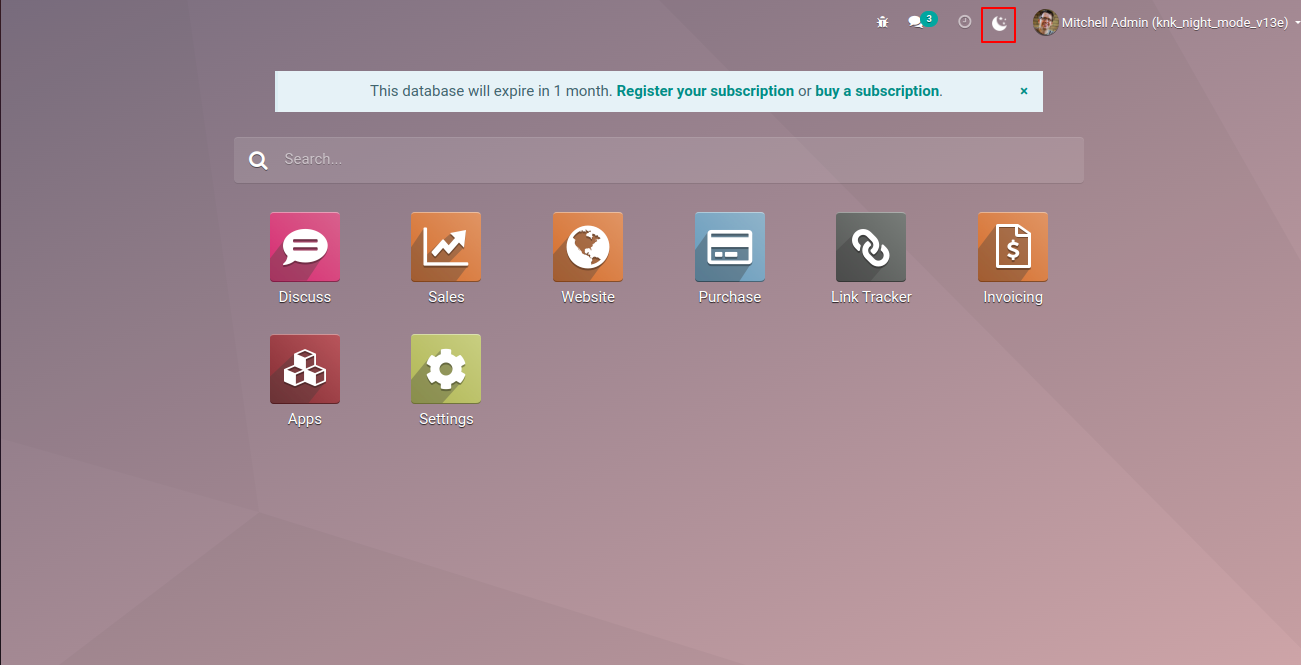Expand the Mitchell Admin user menu

tap(1168, 22)
